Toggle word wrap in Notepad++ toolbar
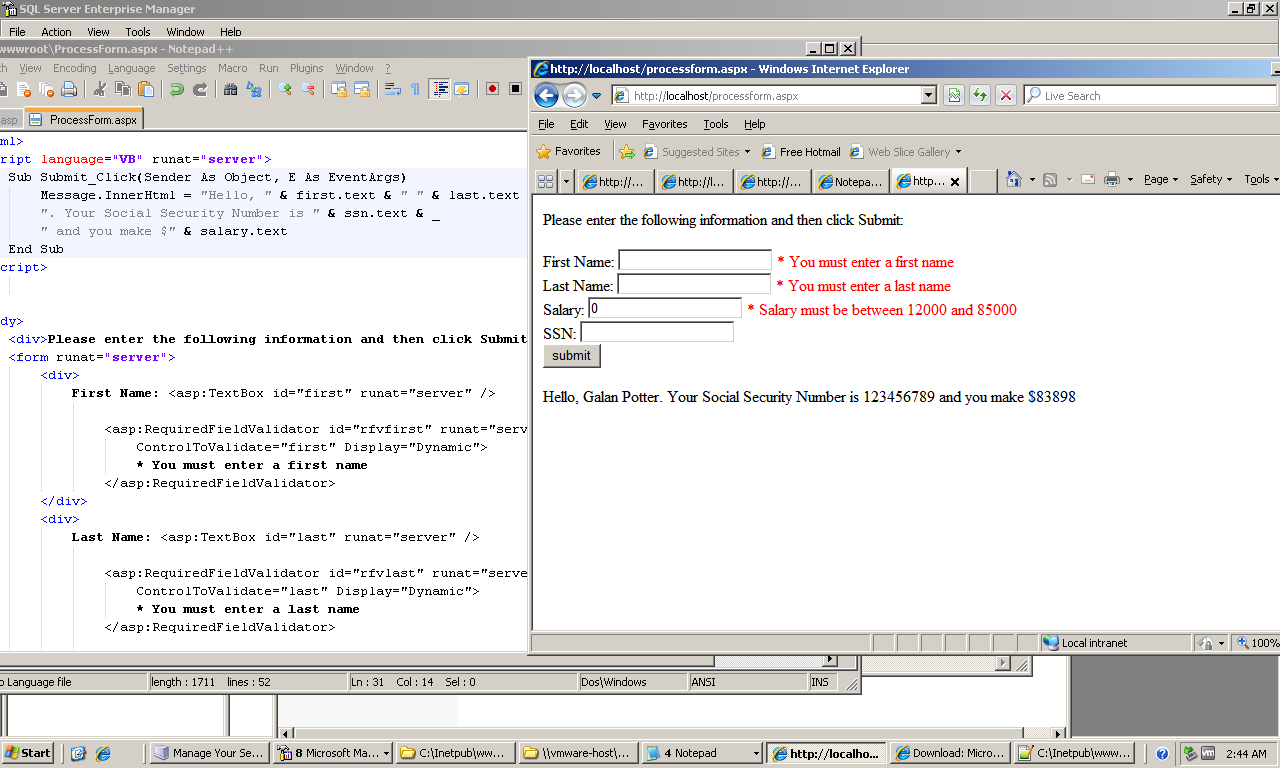This screenshot has width=1280, height=768. click(393, 89)
